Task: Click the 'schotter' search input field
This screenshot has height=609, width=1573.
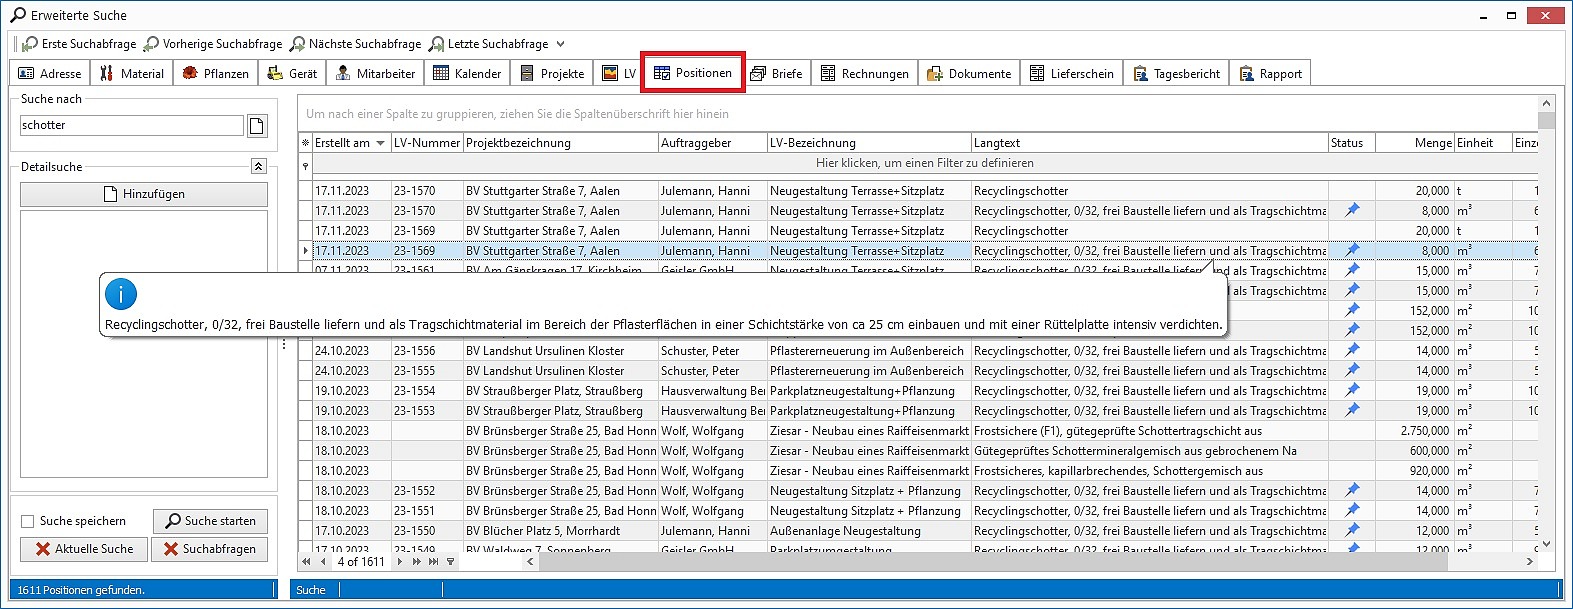Action: (132, 125)
